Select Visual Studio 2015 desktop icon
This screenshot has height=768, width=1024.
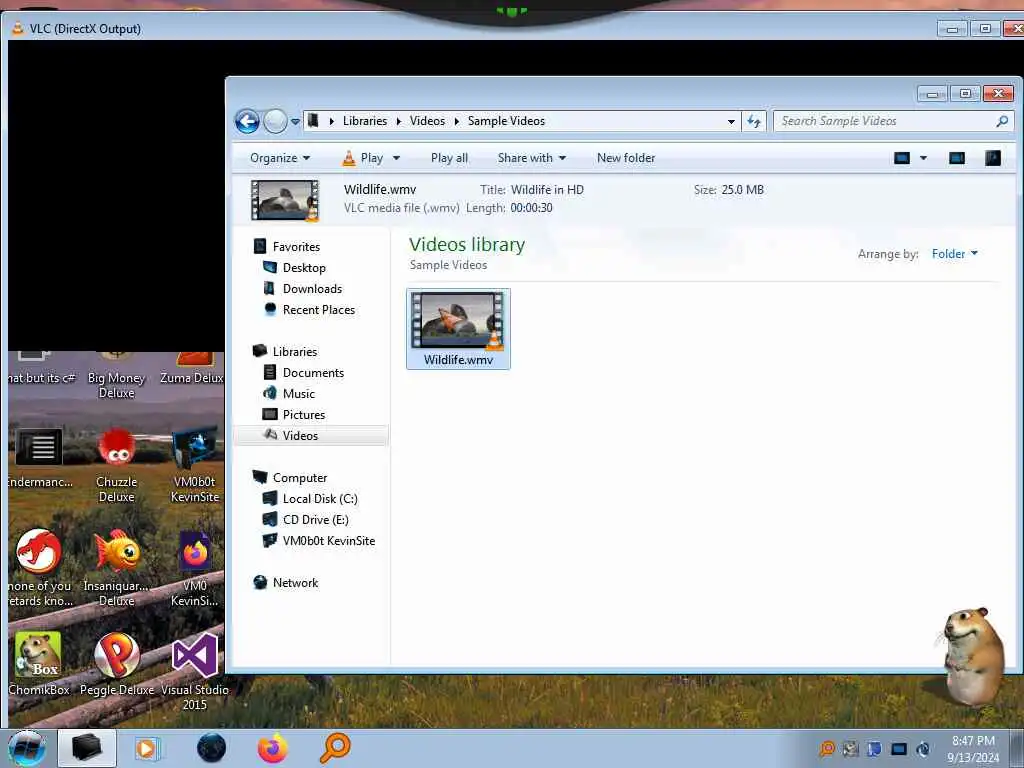point(194,671)
